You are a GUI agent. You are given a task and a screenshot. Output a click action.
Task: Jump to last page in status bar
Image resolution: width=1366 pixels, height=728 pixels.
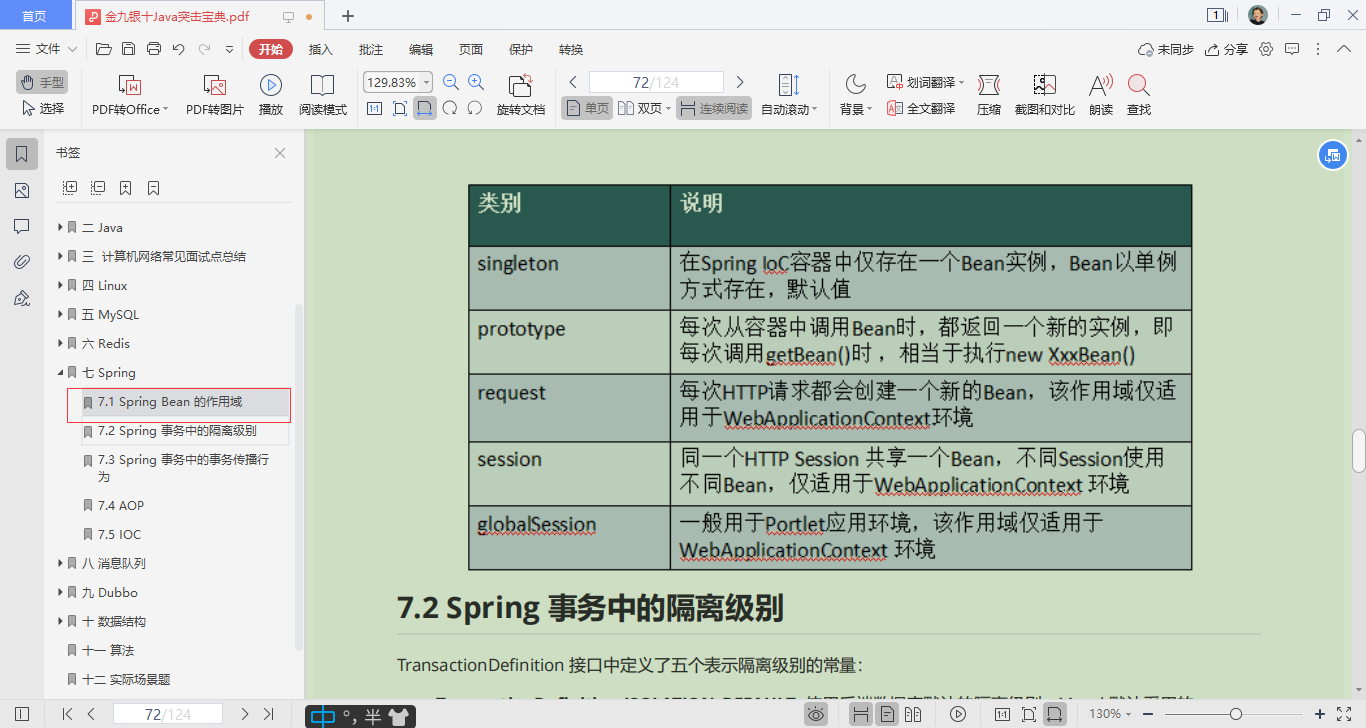pos(268,714)
